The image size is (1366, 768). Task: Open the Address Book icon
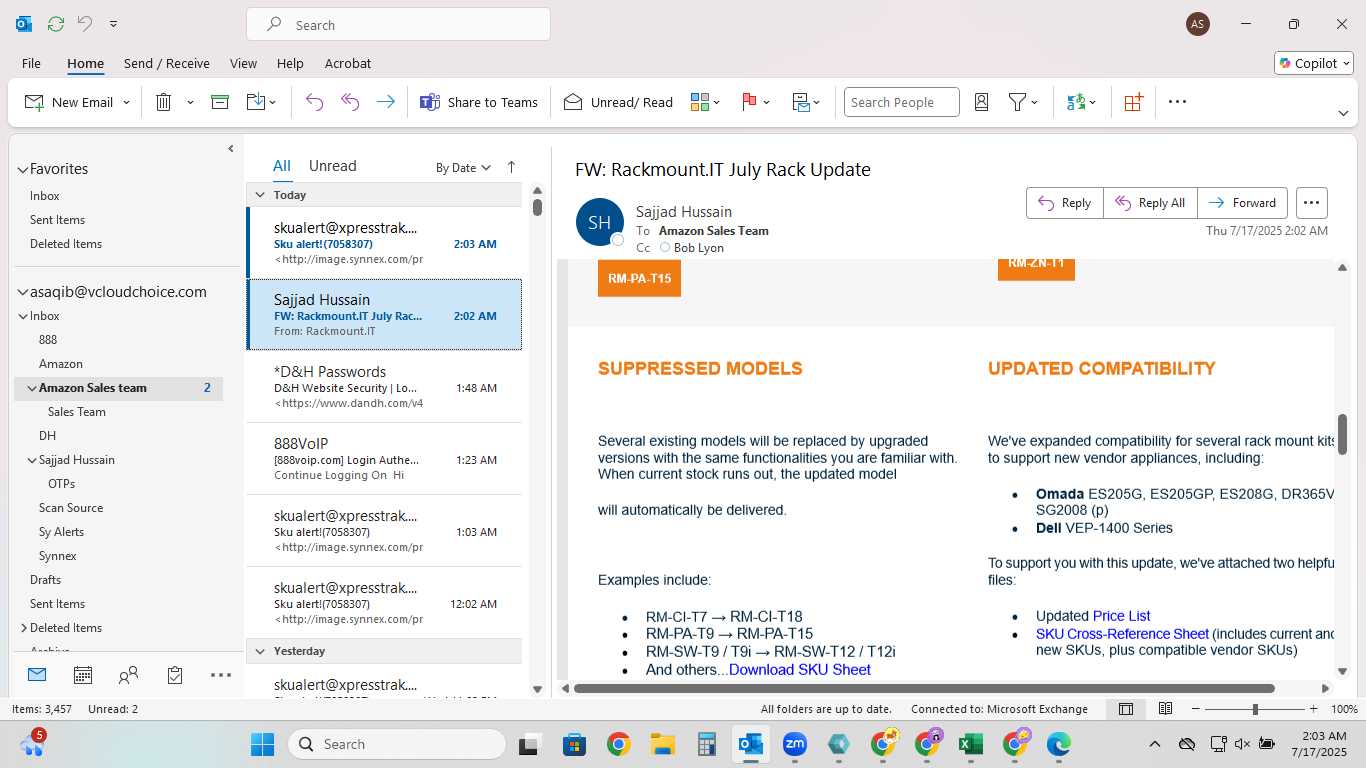point(981,102)
